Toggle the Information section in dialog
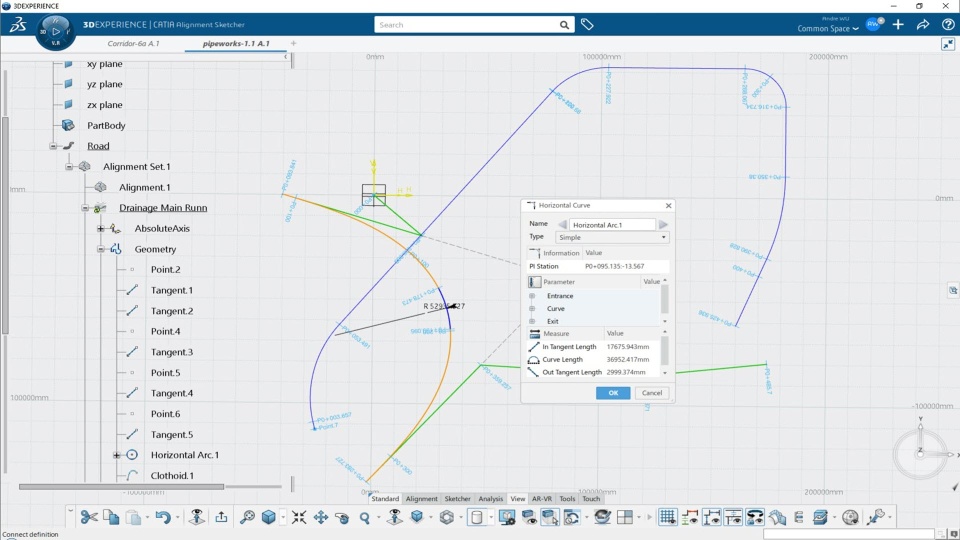 point(534,253)
